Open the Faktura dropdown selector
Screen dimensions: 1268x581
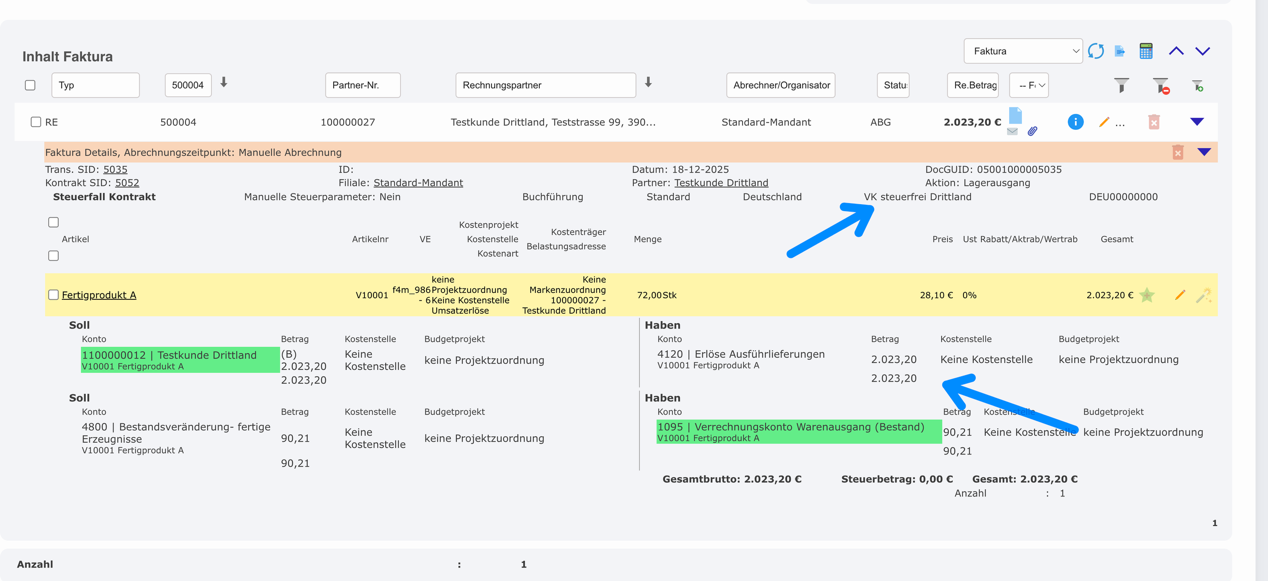click(1022, 51)
